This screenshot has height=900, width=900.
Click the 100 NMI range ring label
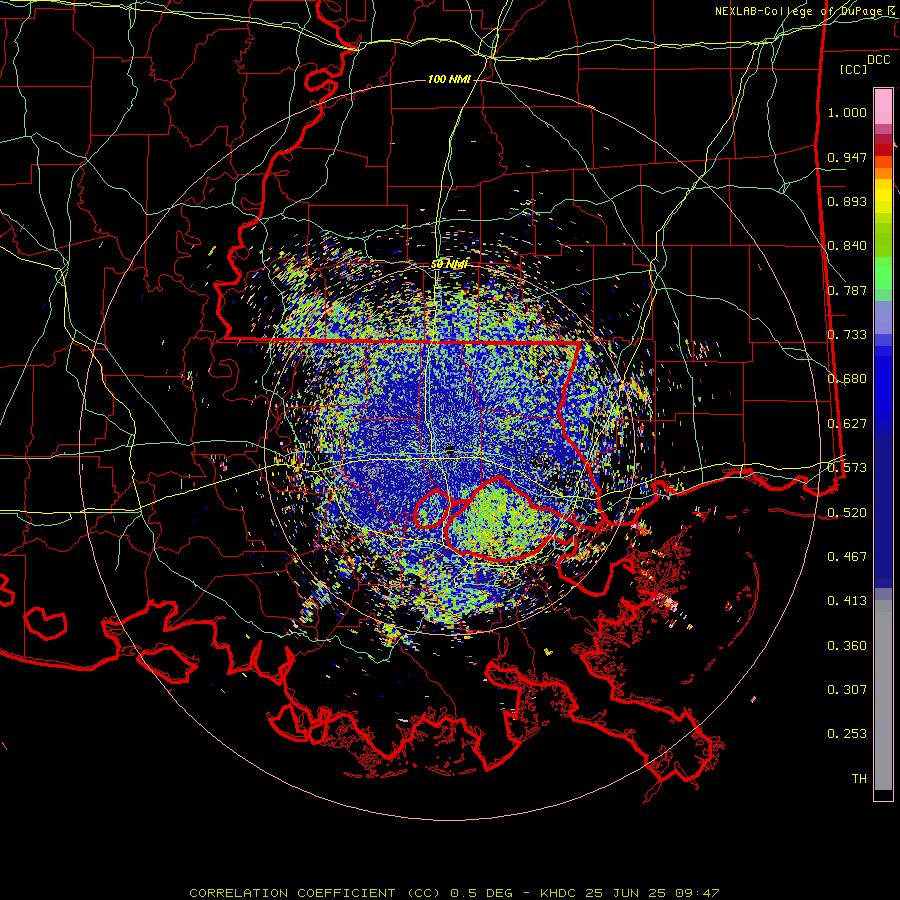(x=449, y=79)
